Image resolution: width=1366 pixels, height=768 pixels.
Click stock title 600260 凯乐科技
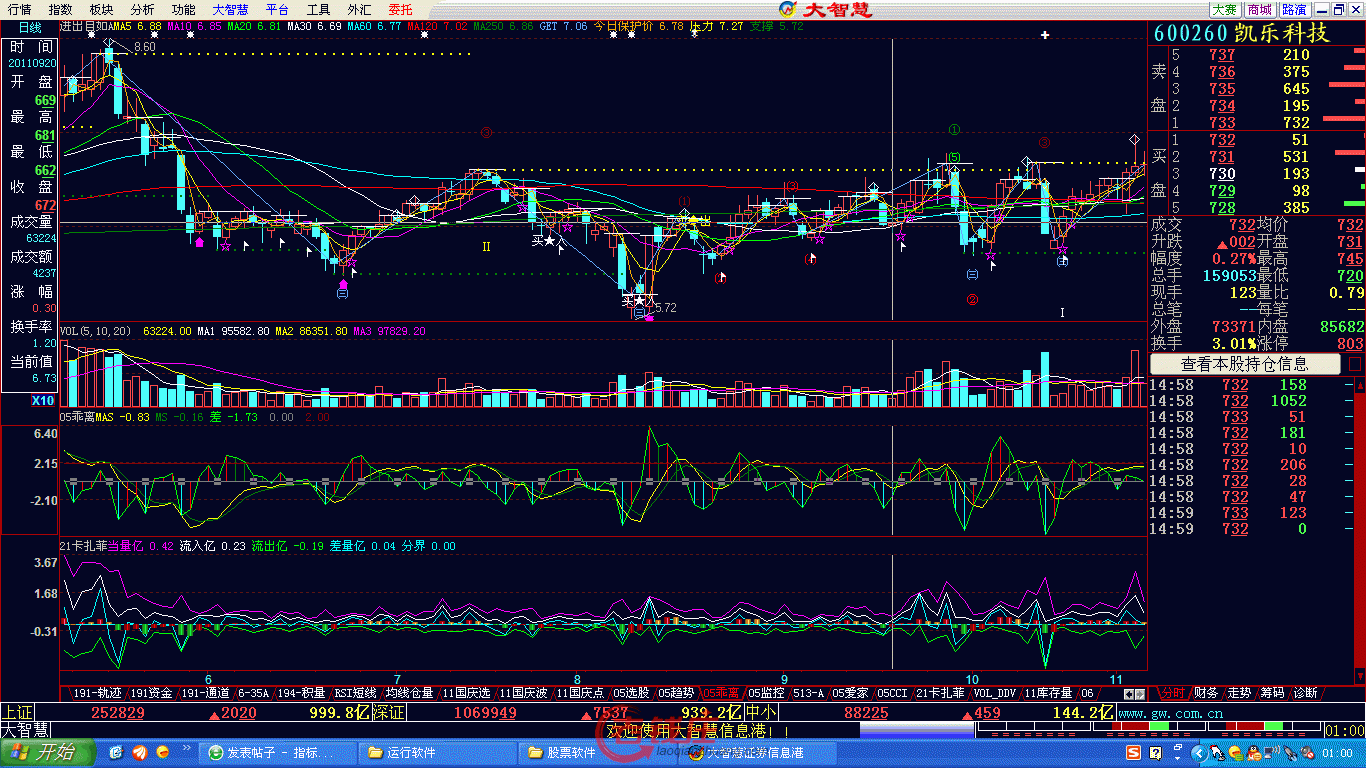(x=1242, y=32)
